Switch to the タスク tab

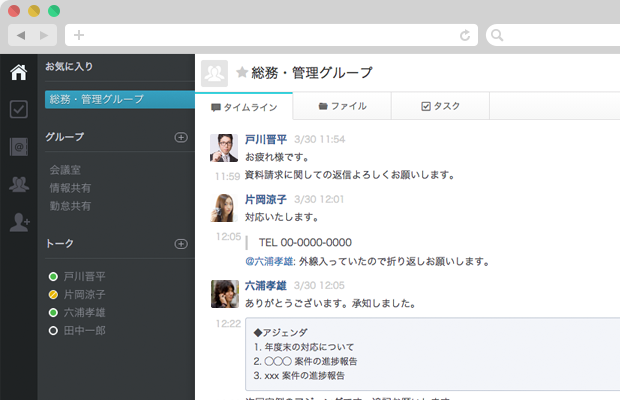point(440,106)
